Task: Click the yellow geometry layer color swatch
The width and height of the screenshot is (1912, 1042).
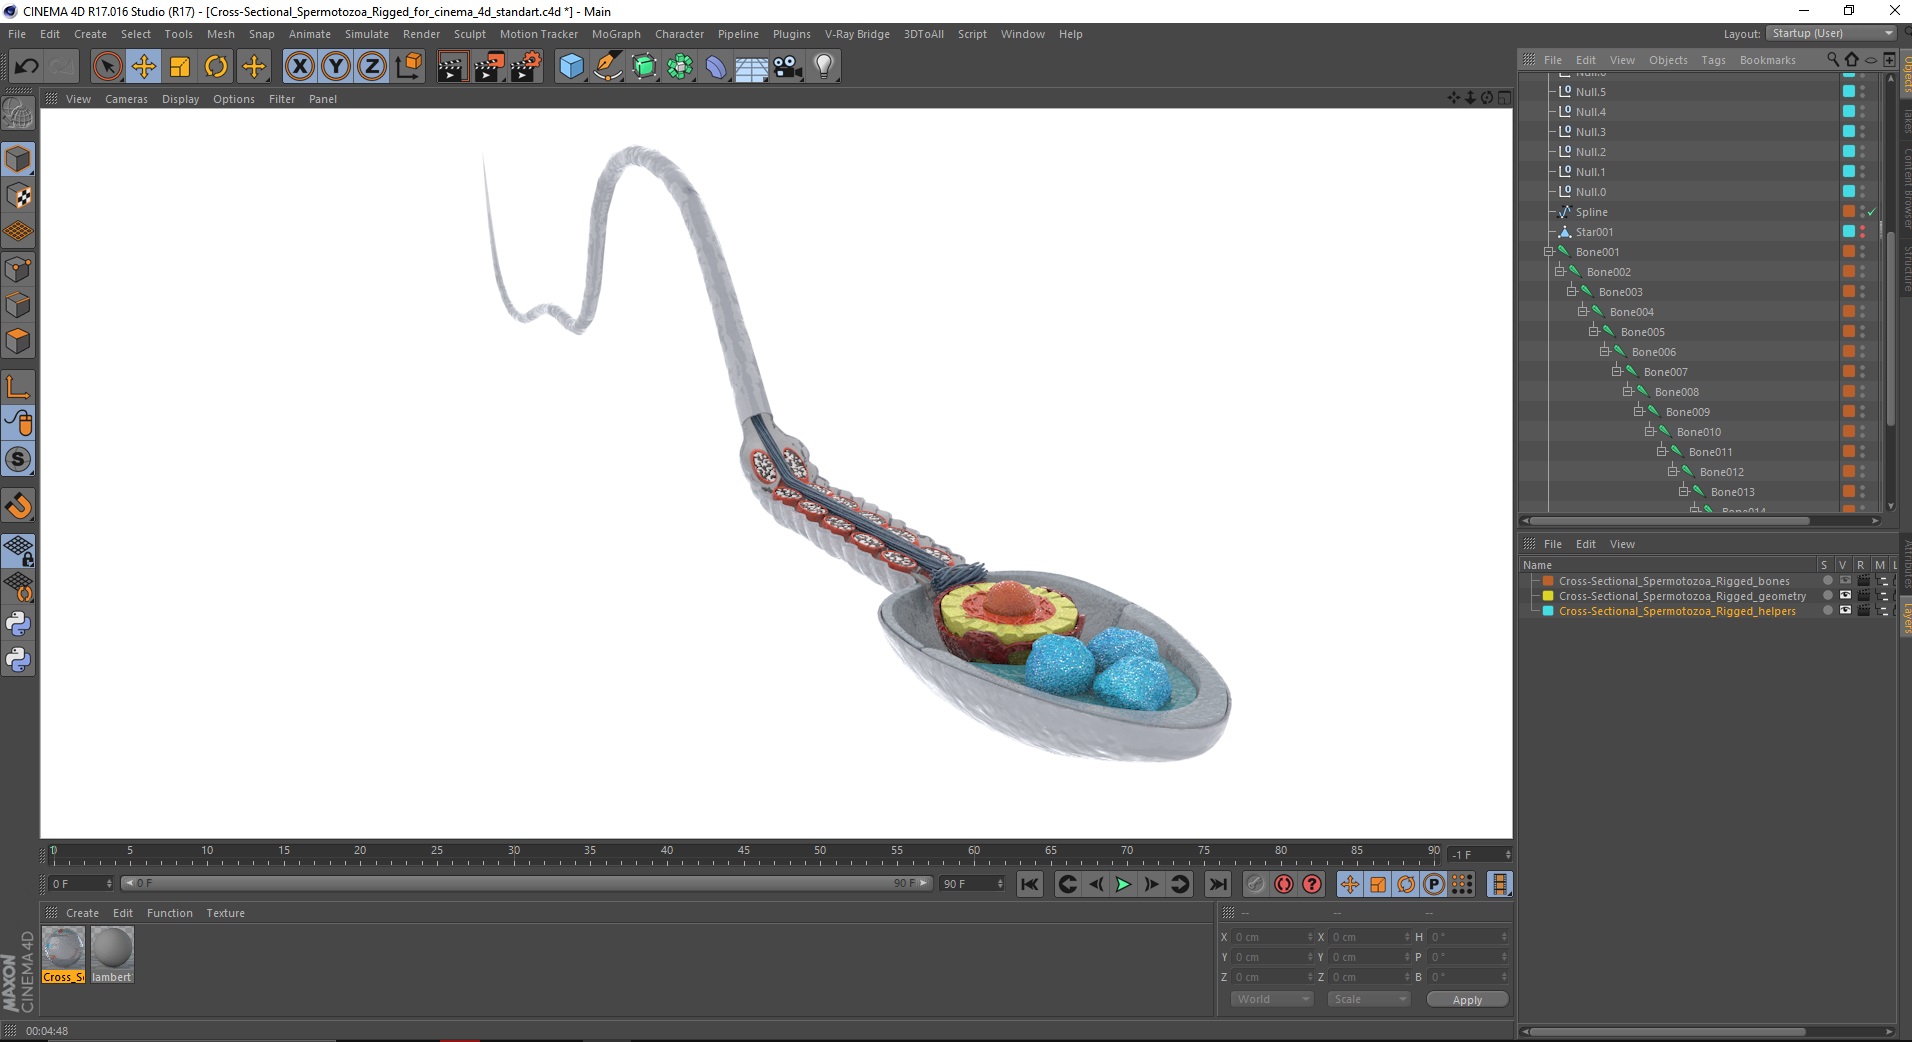Action: tap(1548, 596)
